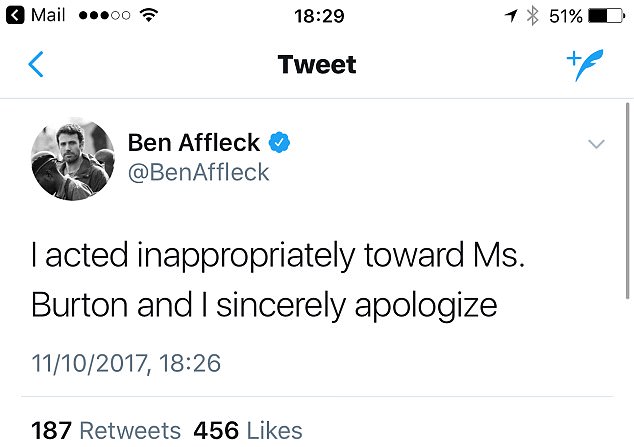634x447 pixels.
Task: Tap Ben Affleck's profile photo
Action: pyautogui.click(x=72, y=157)
